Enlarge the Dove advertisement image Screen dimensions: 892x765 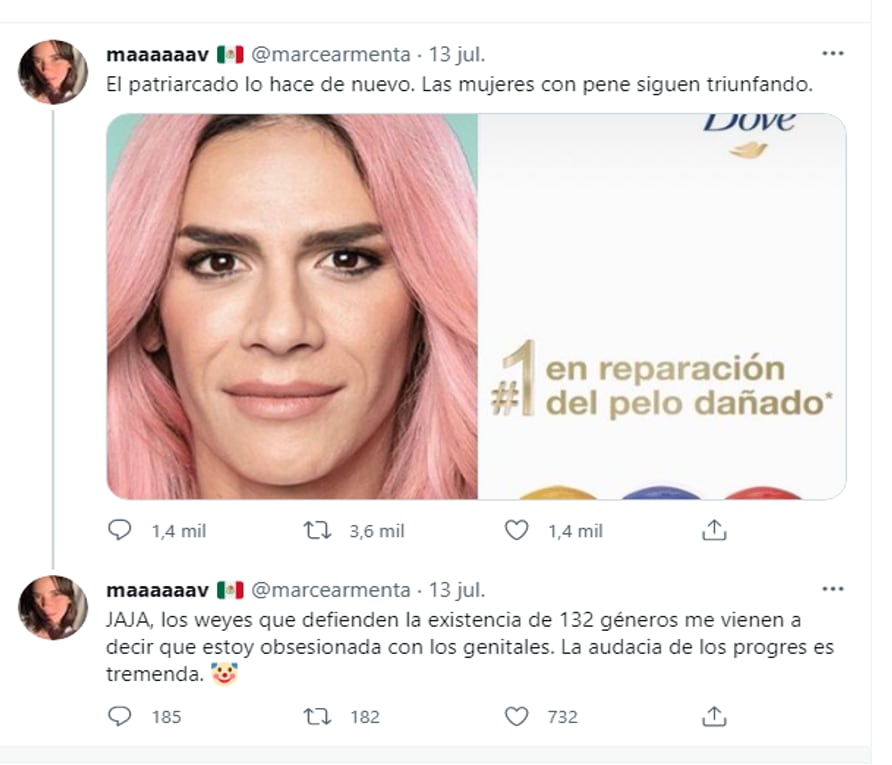(476, 307)
